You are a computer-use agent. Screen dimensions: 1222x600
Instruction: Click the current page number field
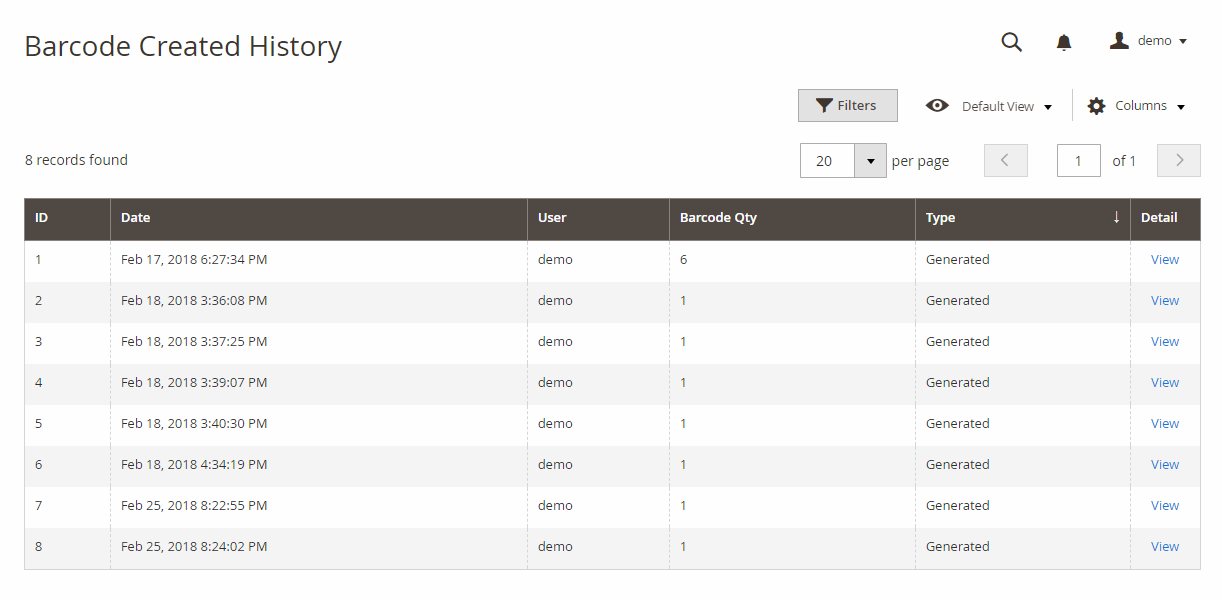(x=1079, y=160)
